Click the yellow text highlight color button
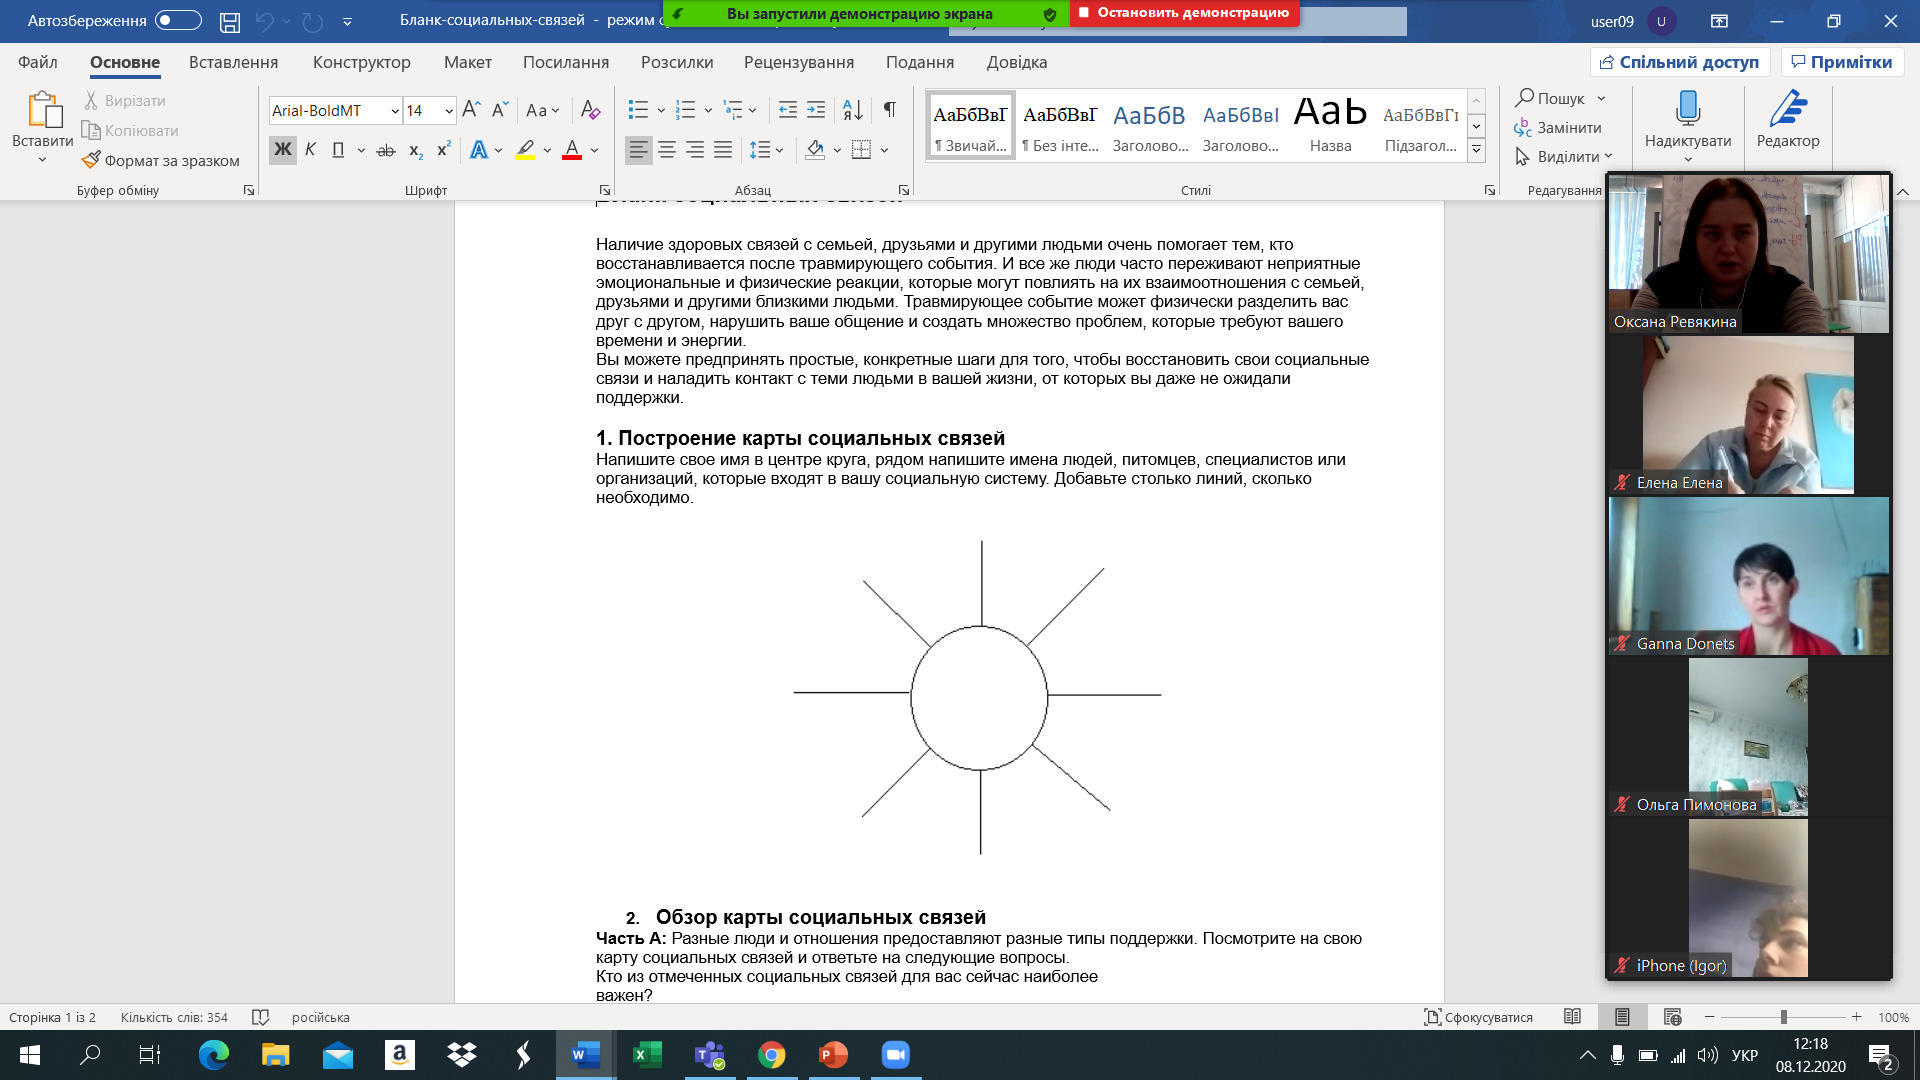The width and height of the screenshot is (1920, 1080). pos(525,150)
